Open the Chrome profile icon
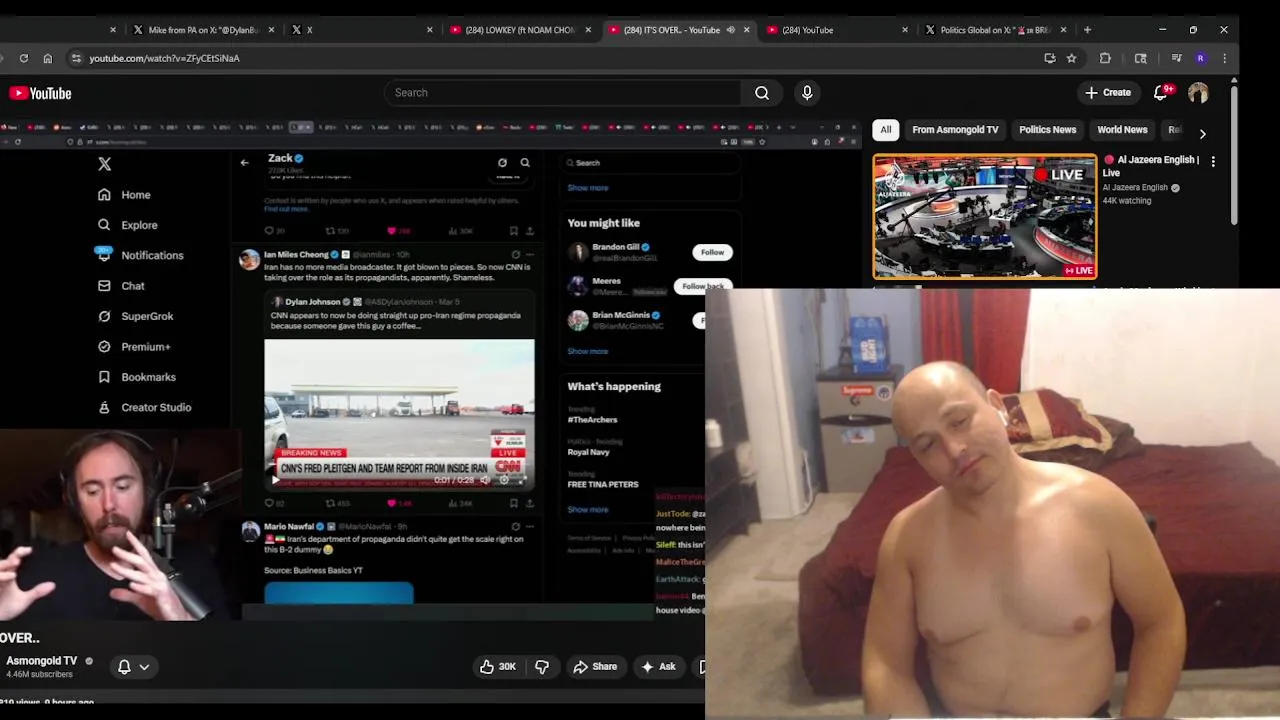Image resolution: width=1280 pixels, height=720 pixels. pyautogui.click(x=1200, y=58)
